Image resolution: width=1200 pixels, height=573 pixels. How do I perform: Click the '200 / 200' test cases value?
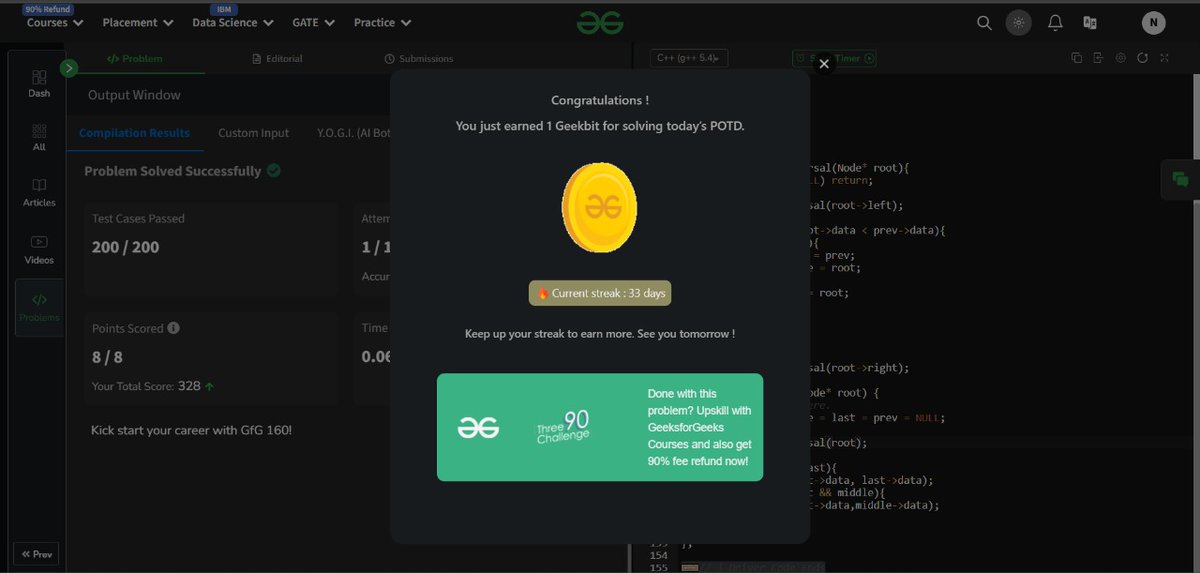125,247
